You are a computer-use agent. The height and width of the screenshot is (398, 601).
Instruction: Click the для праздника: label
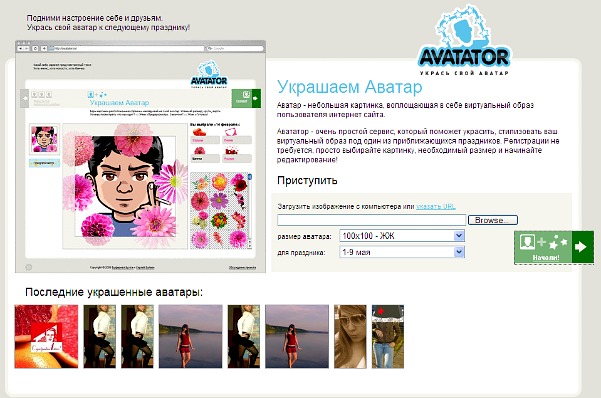click(301, 253)
